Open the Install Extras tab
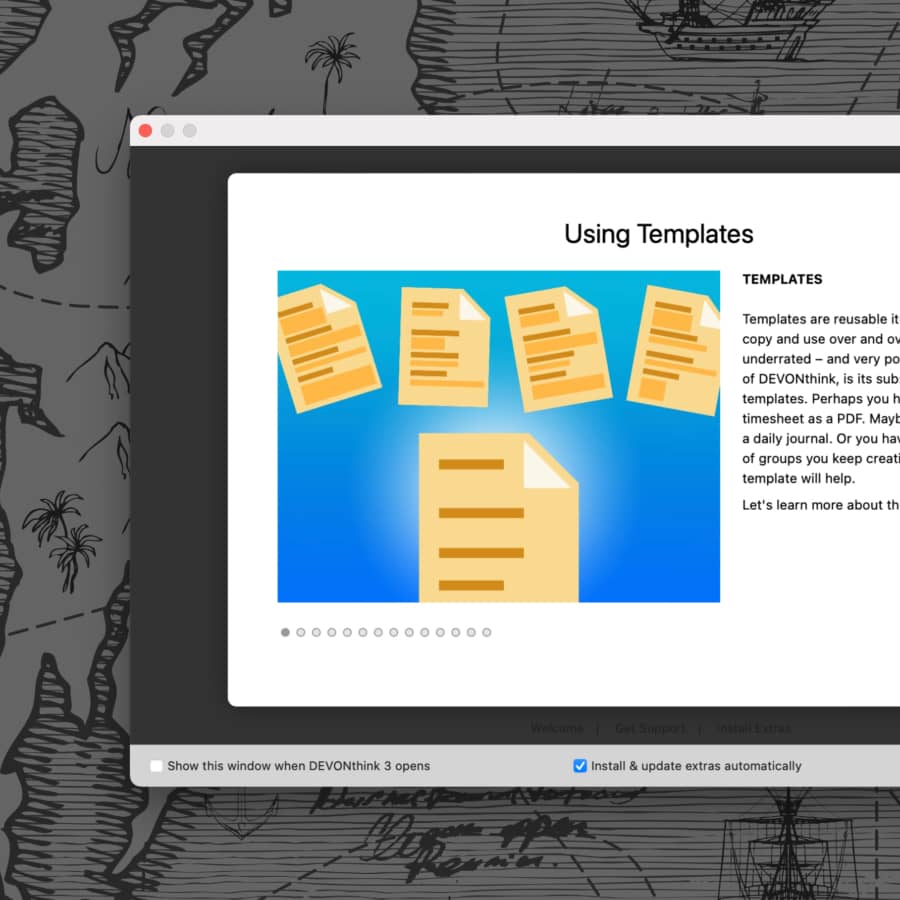 click(x=753, y=728)
